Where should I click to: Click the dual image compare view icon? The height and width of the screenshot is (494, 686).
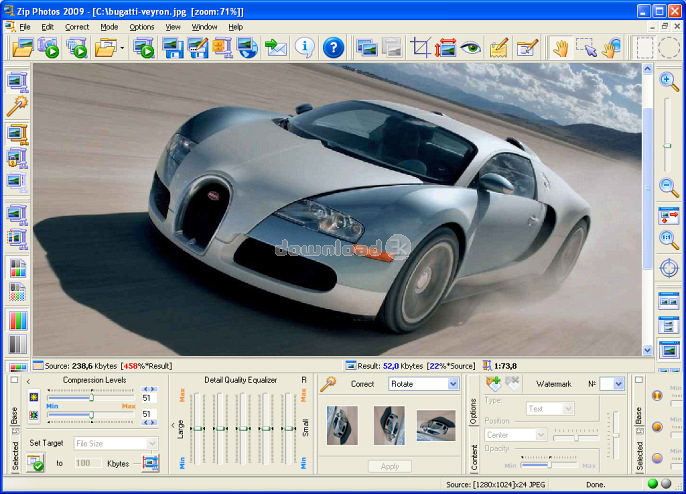pyautogui.click(x=668, y=301)
